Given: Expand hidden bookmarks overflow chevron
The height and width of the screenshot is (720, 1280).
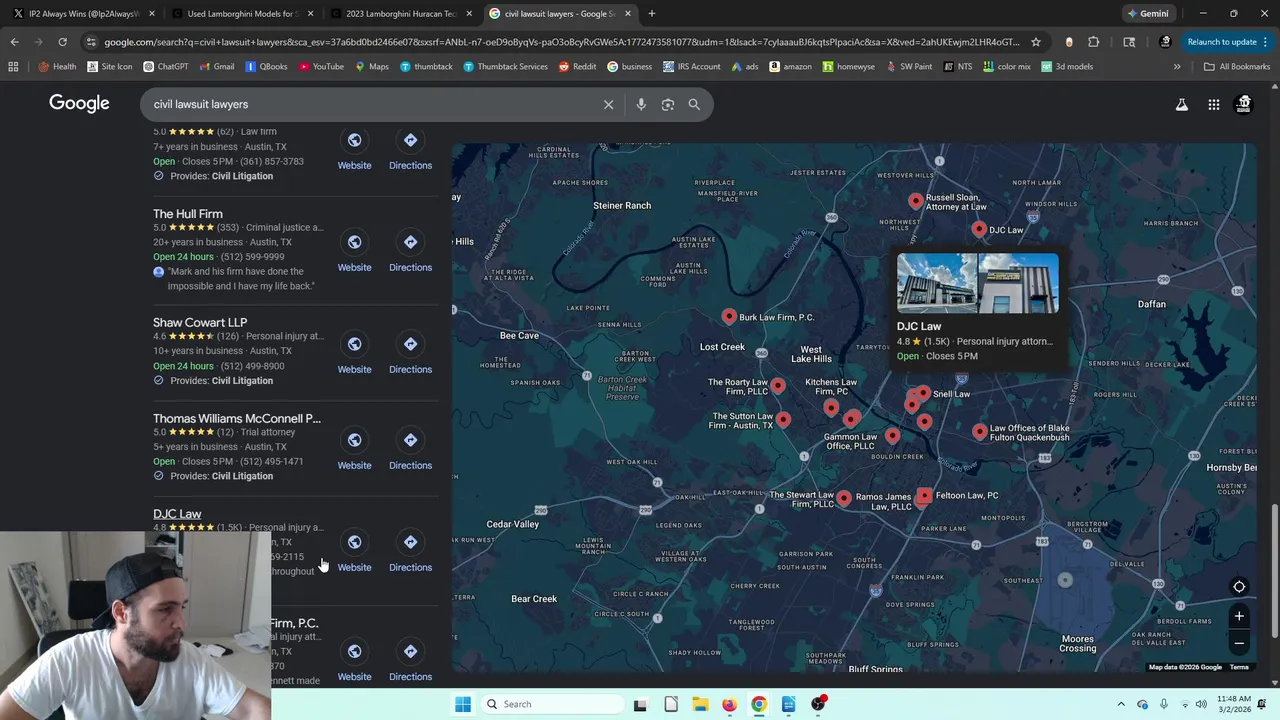Looking at the screenshot, I should pyautogui.click(x=1177, y=67).
